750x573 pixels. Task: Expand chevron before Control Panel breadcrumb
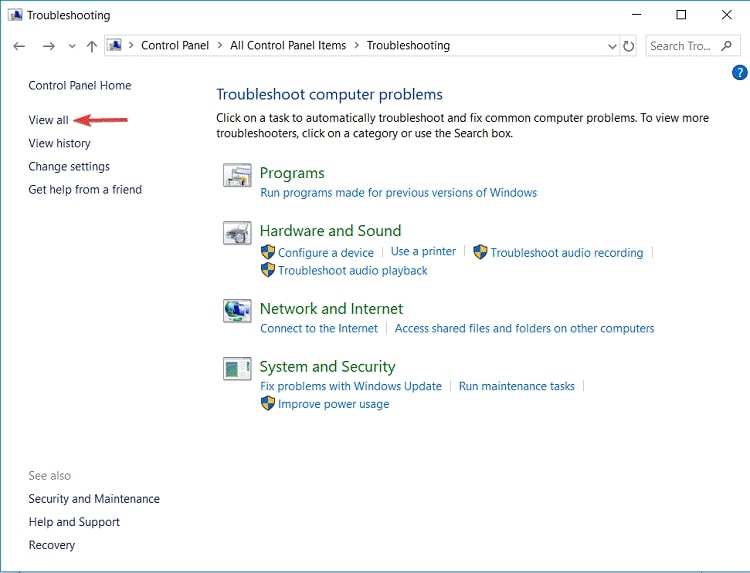coord(131,45)
